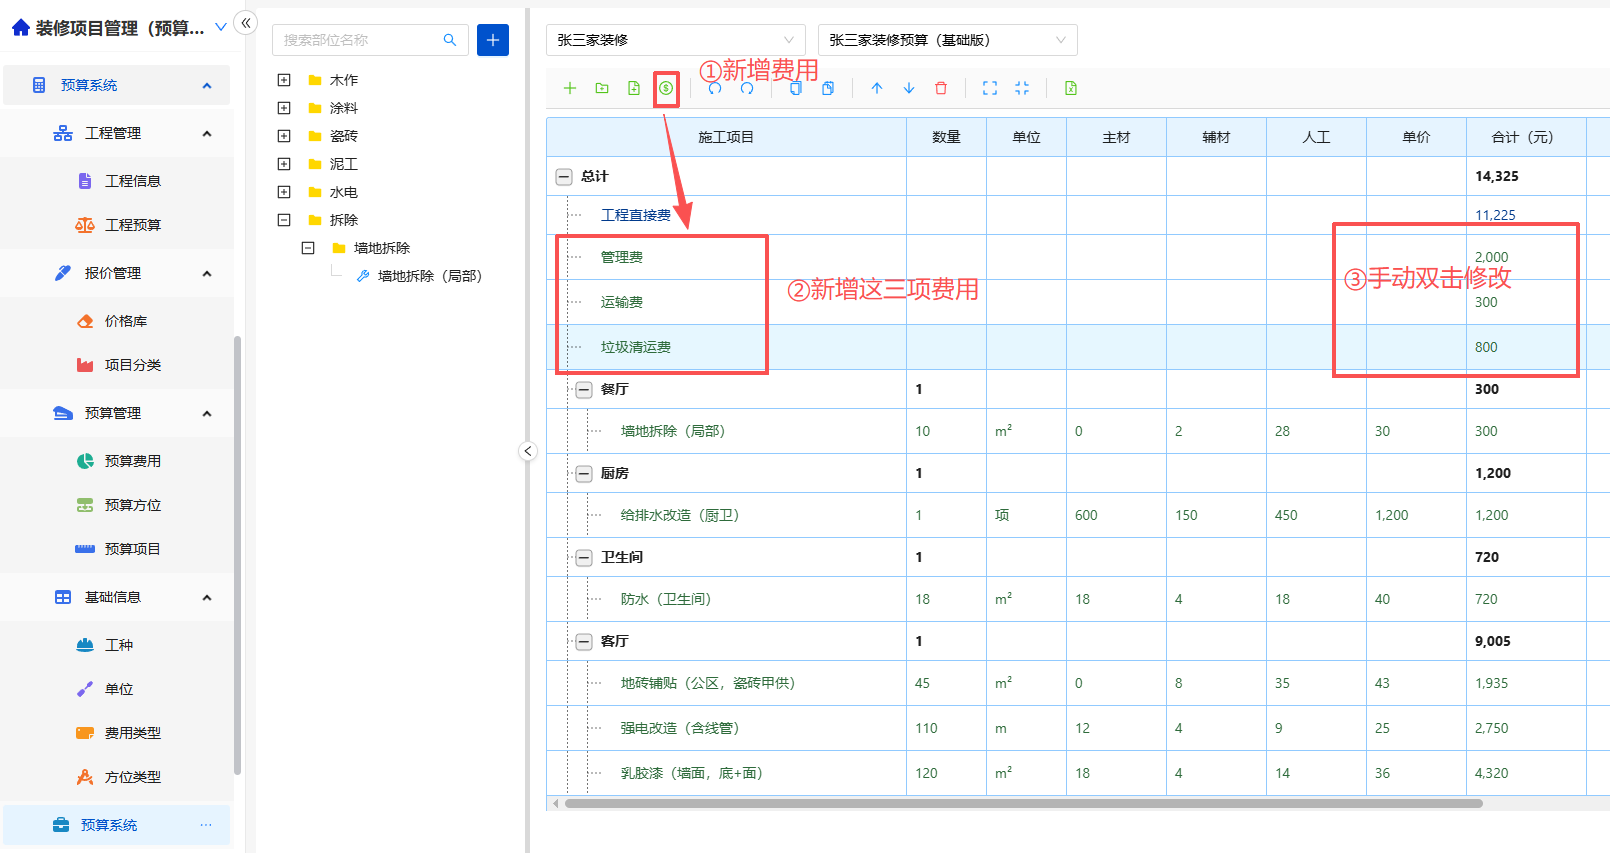
Task: Select the 管理费 row
Action: pyautogui.click(x=1078, y=257)
